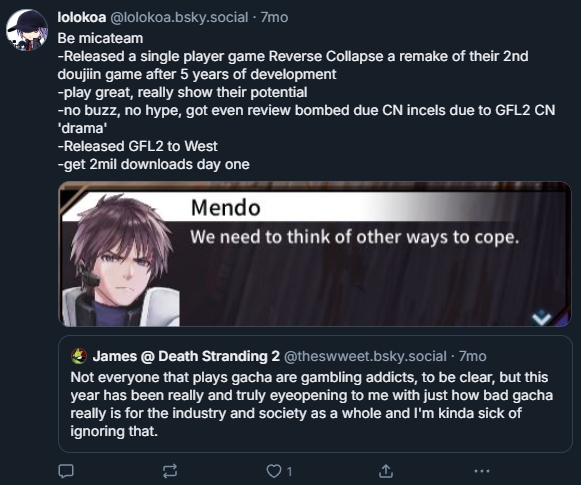
Task: Click the dialogue advance chevron in the image
Action: pyautogui.click(x=541, y=317)
